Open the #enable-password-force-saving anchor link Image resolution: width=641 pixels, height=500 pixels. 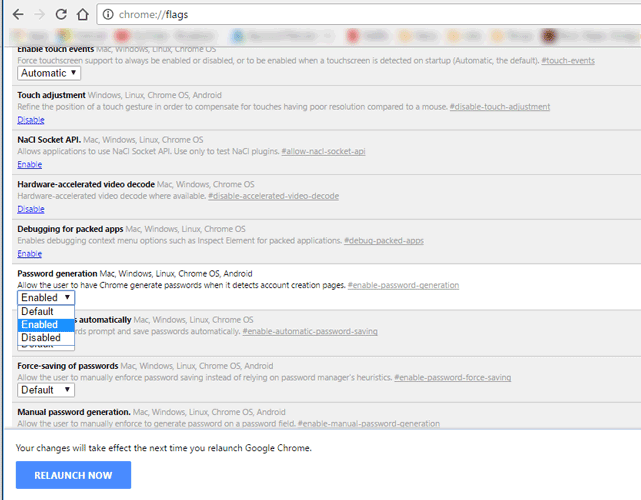coord(453,378)
